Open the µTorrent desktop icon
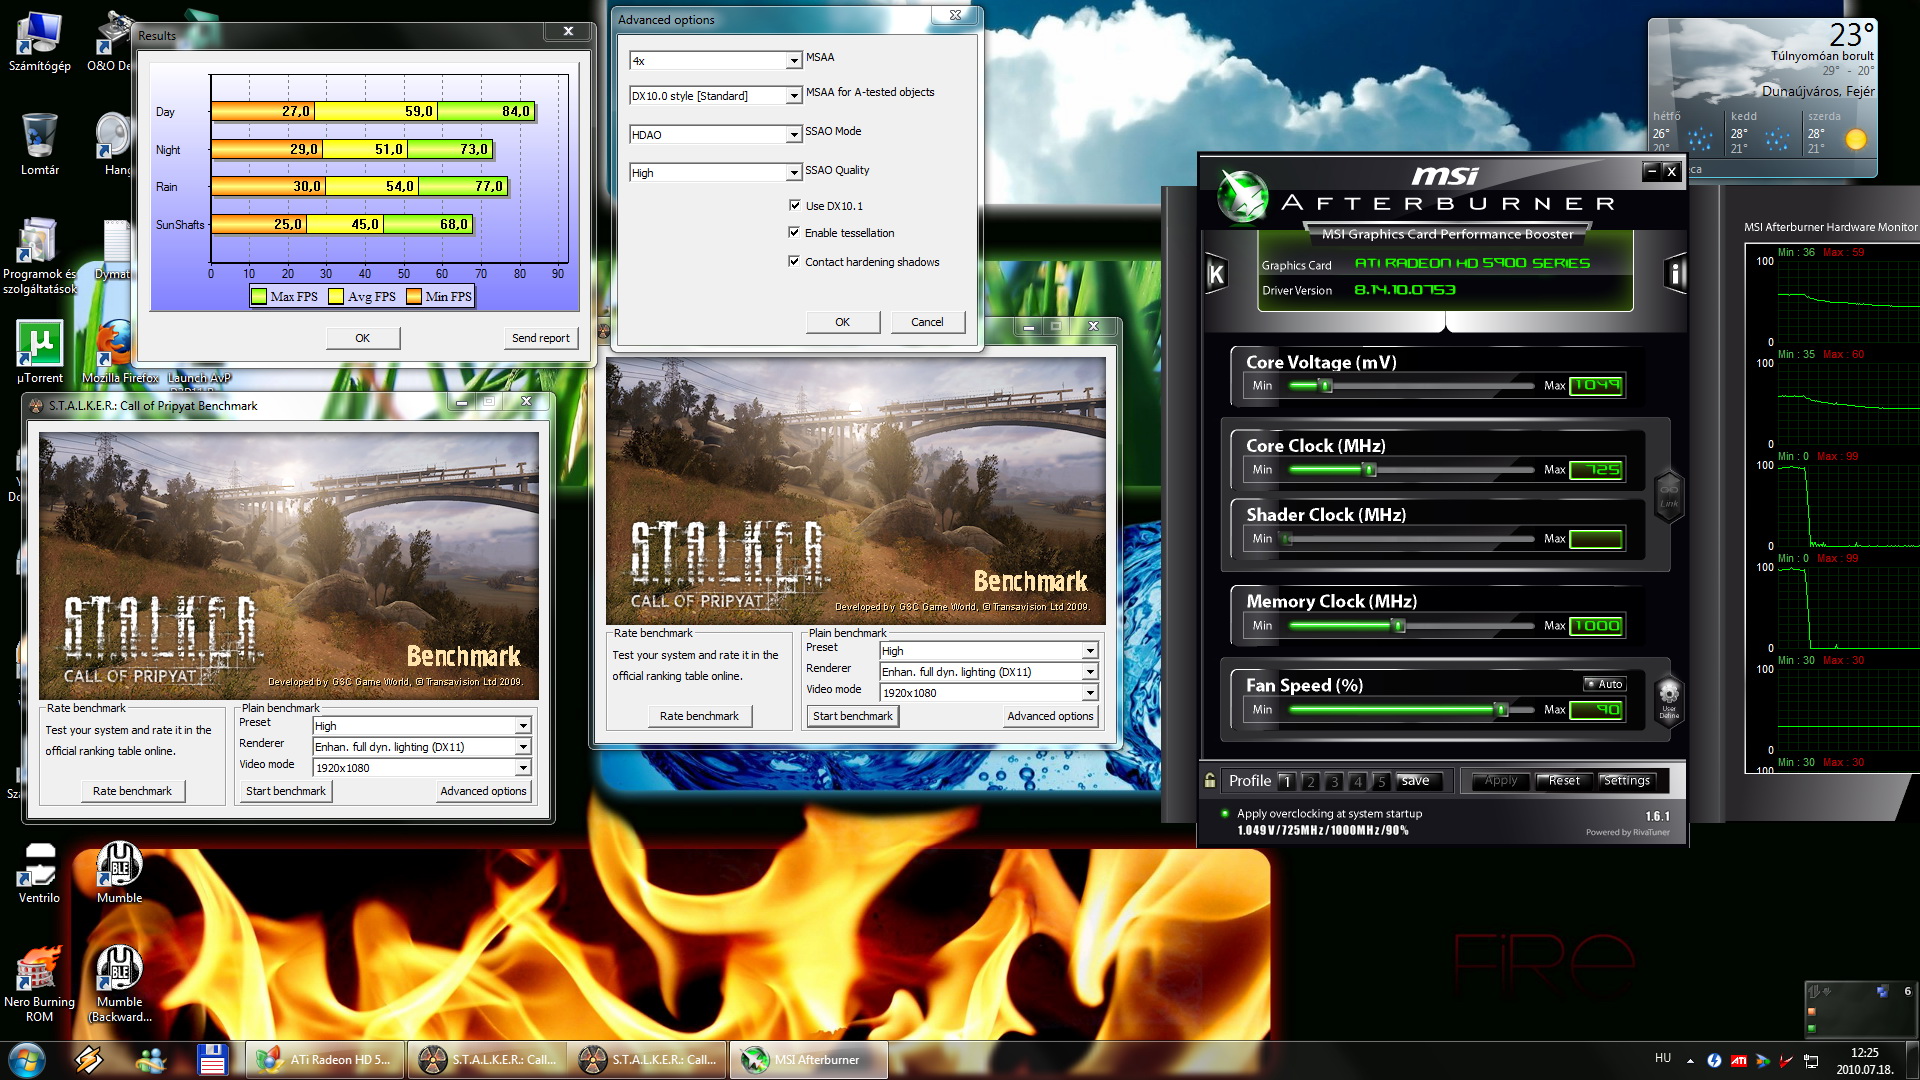 click(x=39, y=351)
